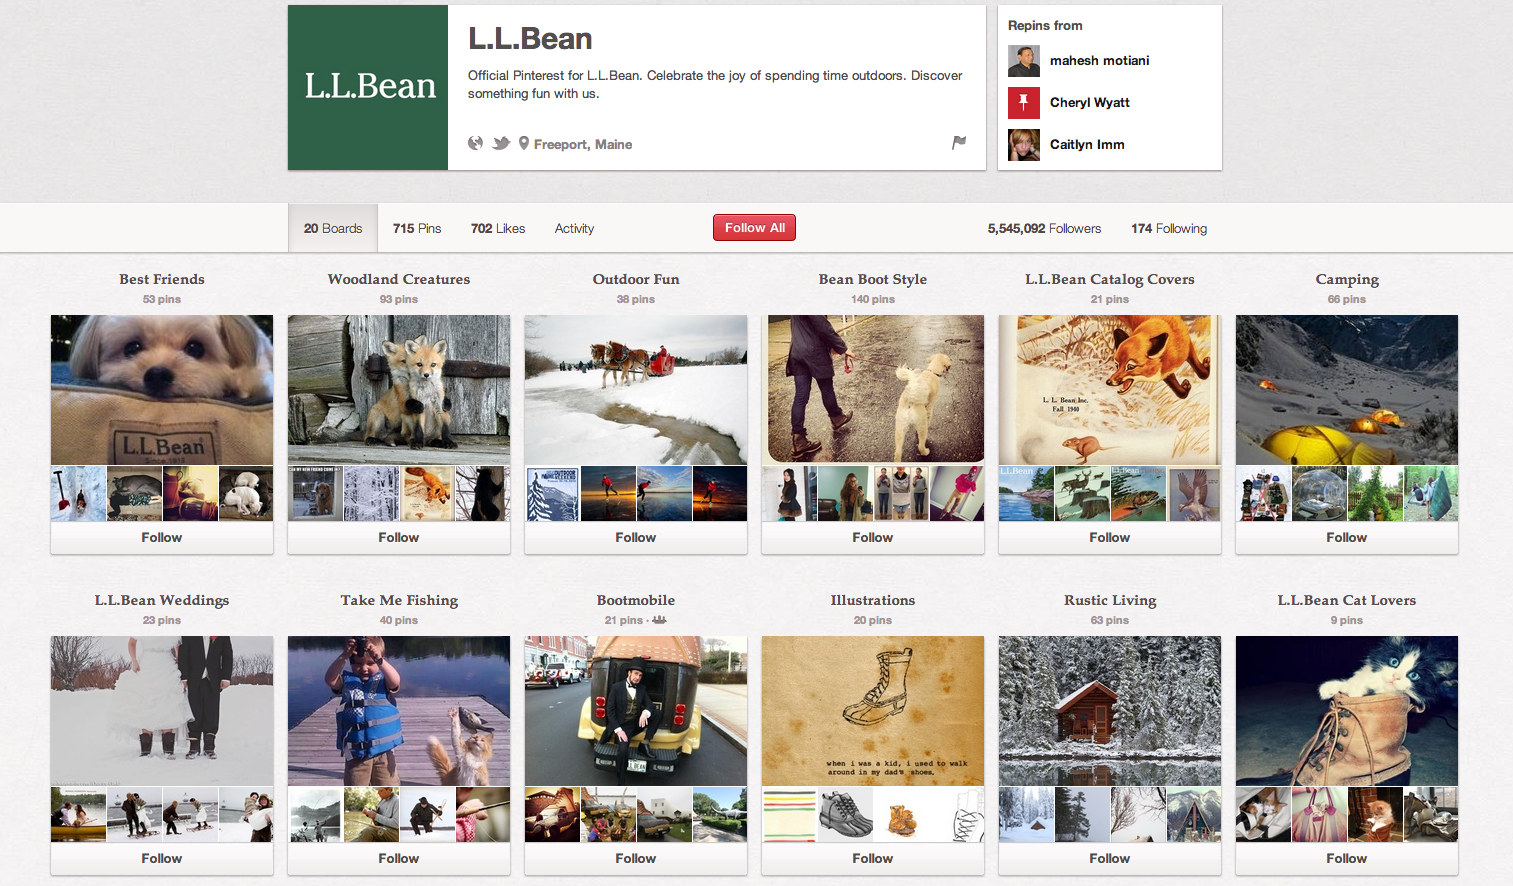Open the L.L.Bean Weddings board title
Viewport: 1513px width, 886px height.
(162, 600)
